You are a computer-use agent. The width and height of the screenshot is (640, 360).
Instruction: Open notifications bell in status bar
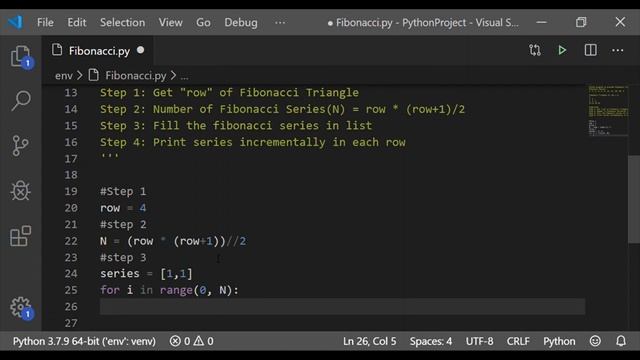(621, 341)
